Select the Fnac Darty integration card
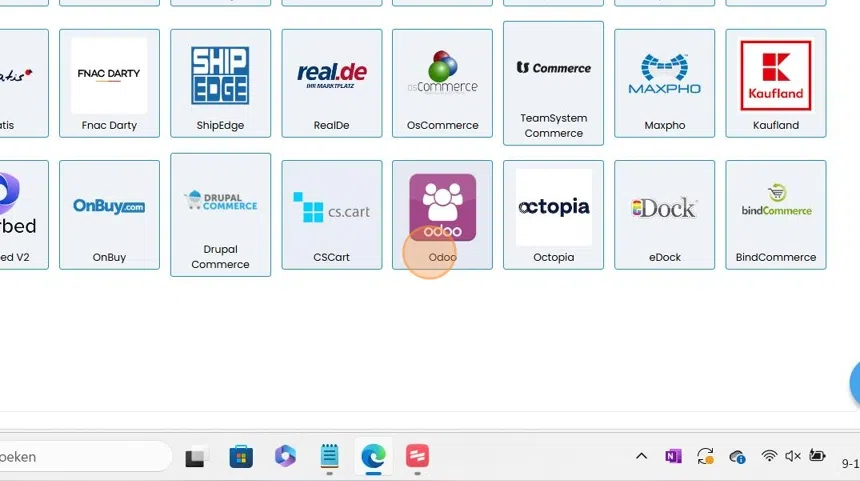 click(x=109, y=83)
